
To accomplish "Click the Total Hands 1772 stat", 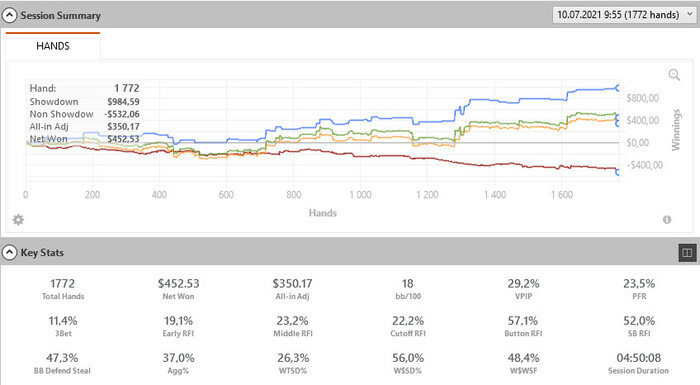I will (62, 289).
